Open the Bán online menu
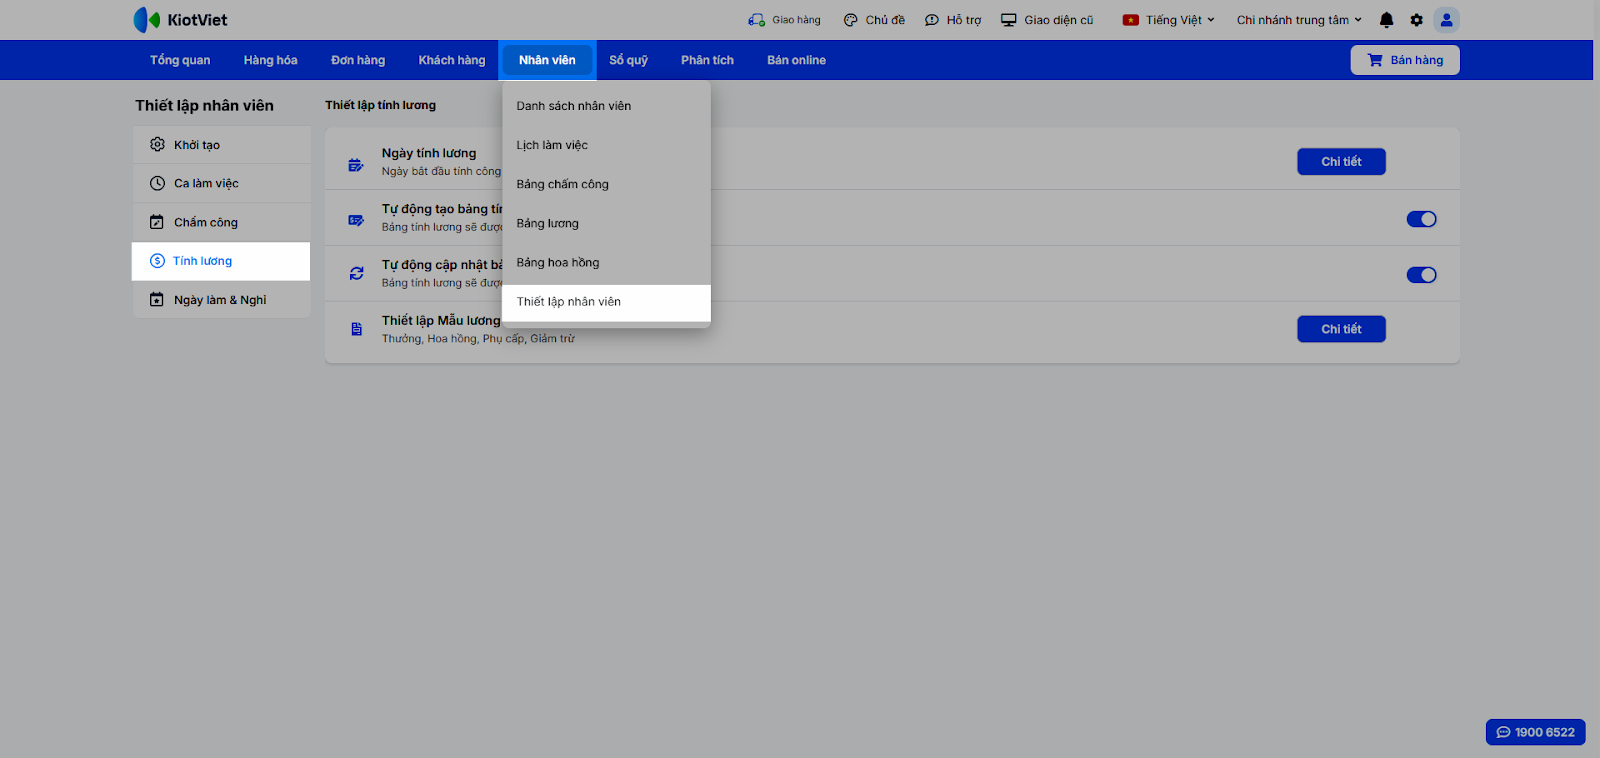The image size is (1600, 758). coord(796,60)
